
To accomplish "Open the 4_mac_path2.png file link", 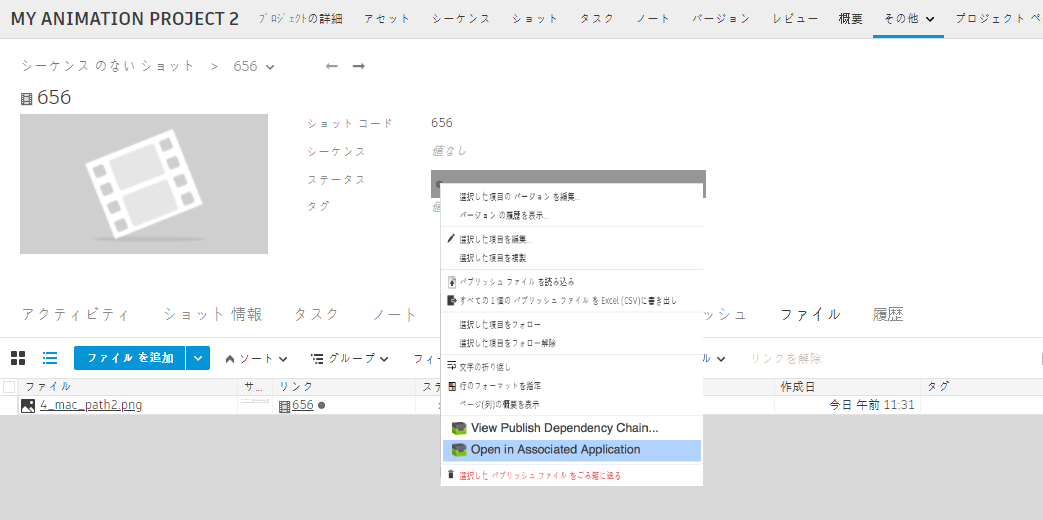I will (91, 405).
